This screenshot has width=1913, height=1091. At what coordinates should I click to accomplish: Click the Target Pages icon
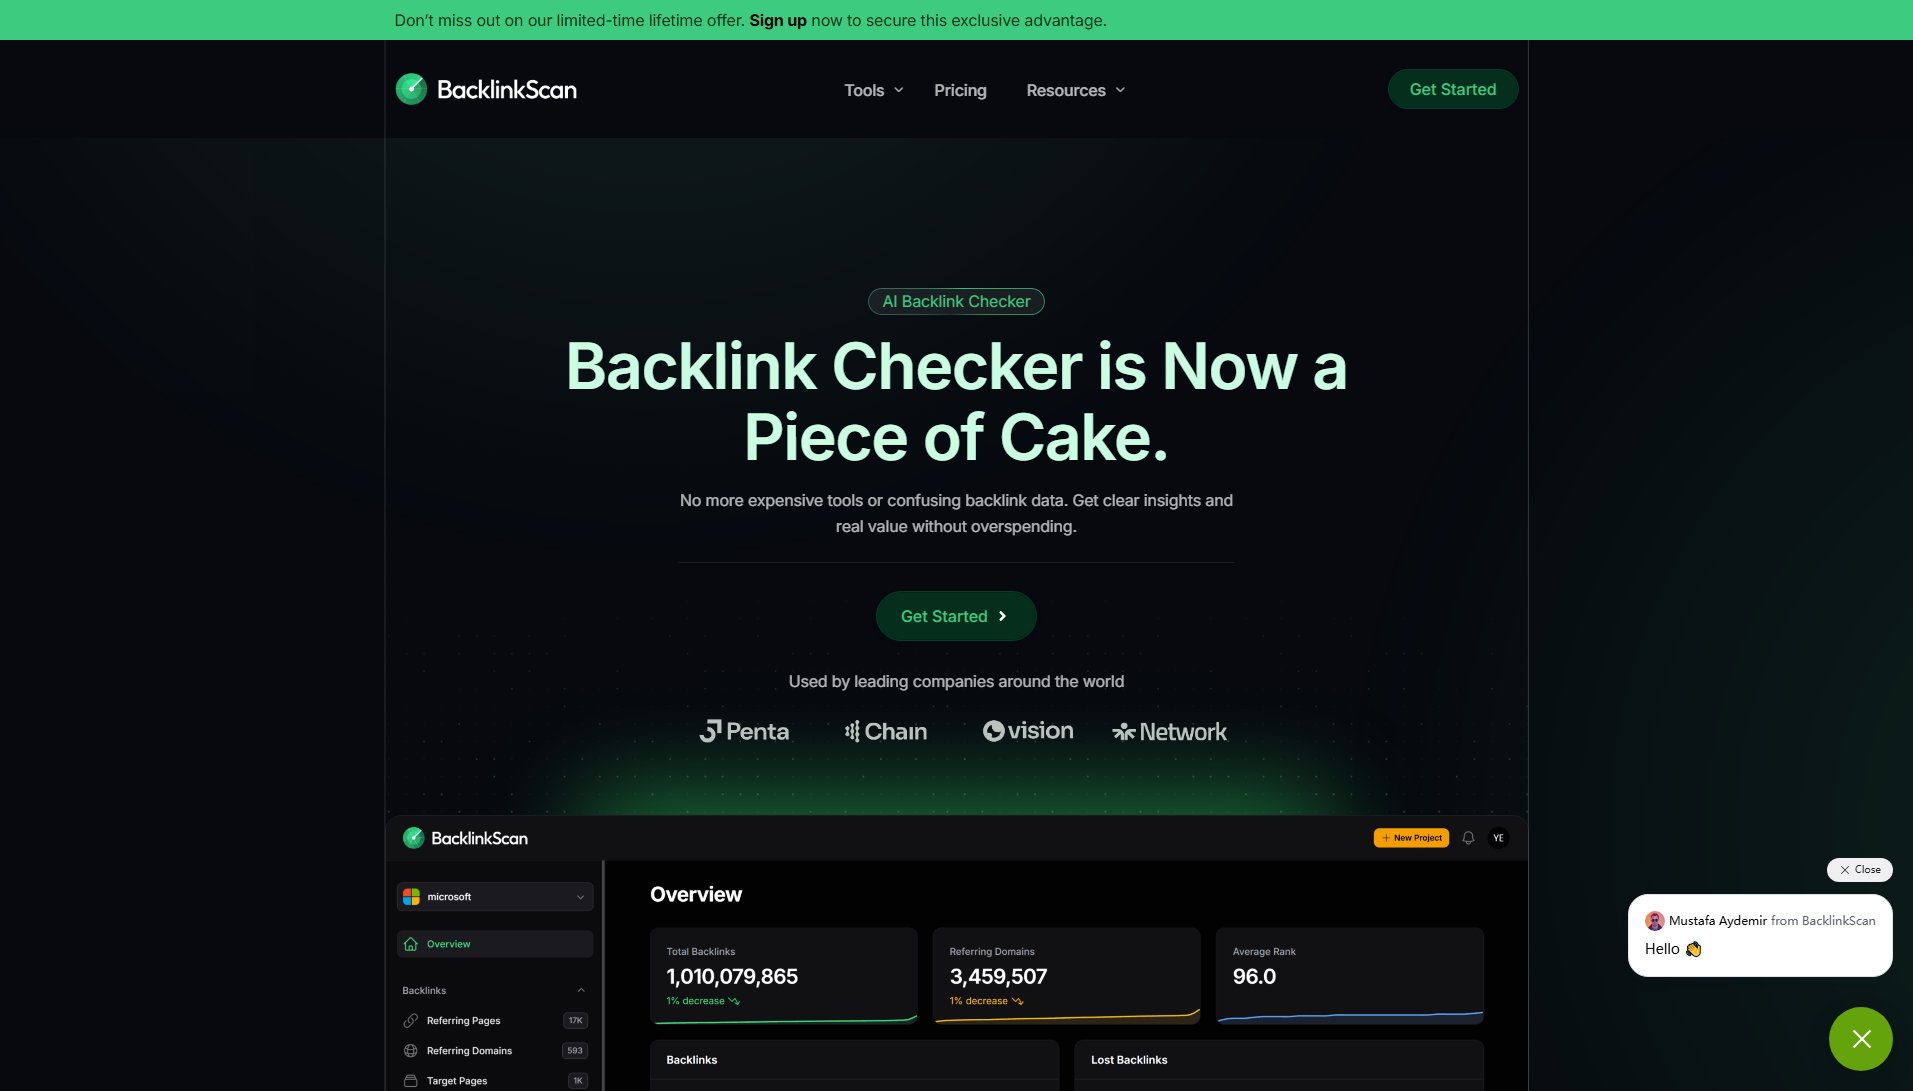[x=411, y=1081]
